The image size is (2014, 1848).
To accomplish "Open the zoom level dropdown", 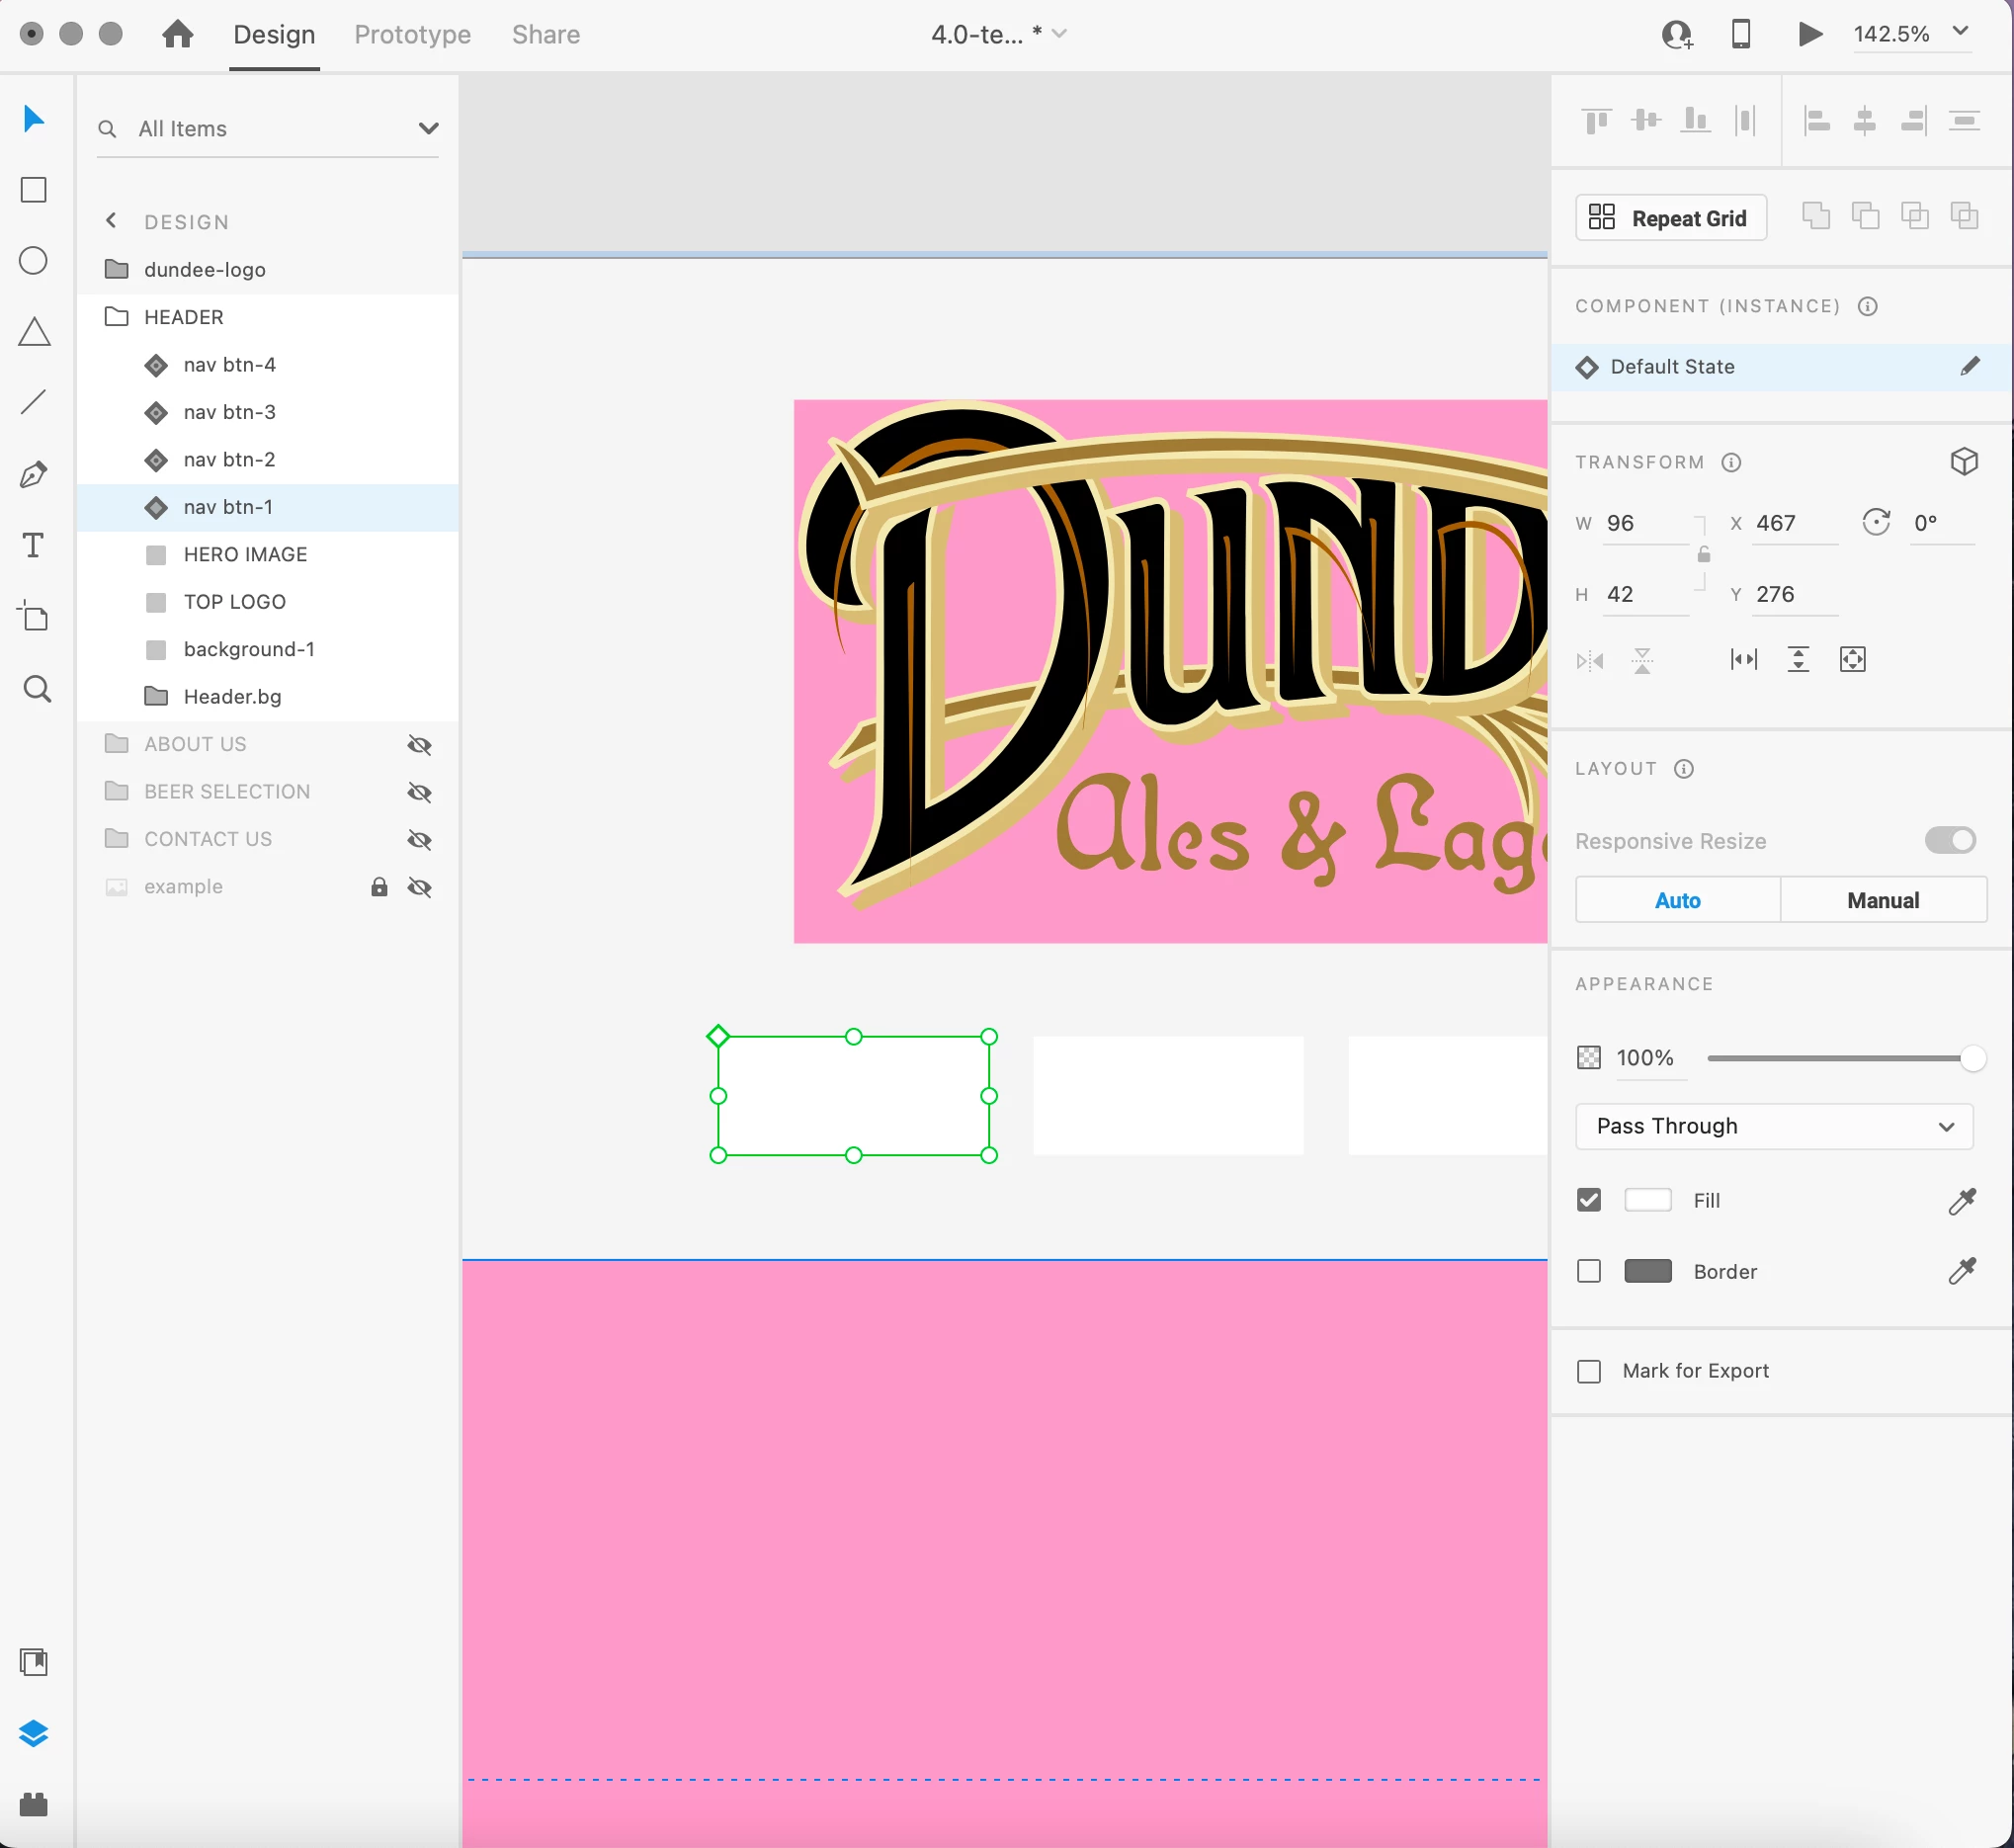I will point(1960,32).
